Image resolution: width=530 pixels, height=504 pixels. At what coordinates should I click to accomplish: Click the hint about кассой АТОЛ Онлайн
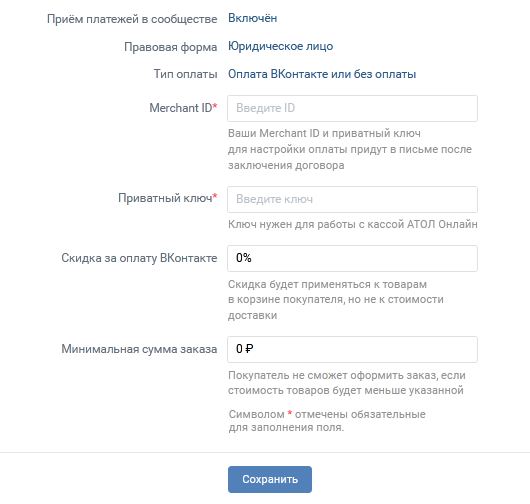[353, 224]
